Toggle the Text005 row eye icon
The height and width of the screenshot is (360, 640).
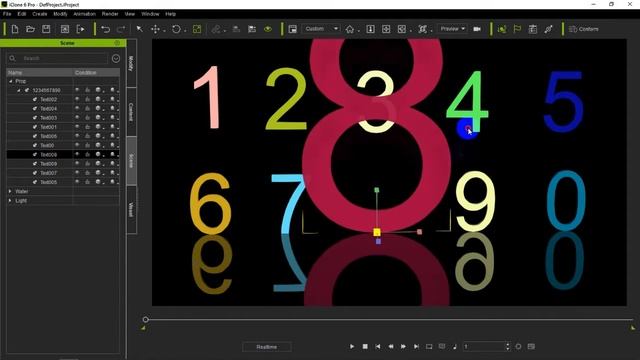click(77, 182)
